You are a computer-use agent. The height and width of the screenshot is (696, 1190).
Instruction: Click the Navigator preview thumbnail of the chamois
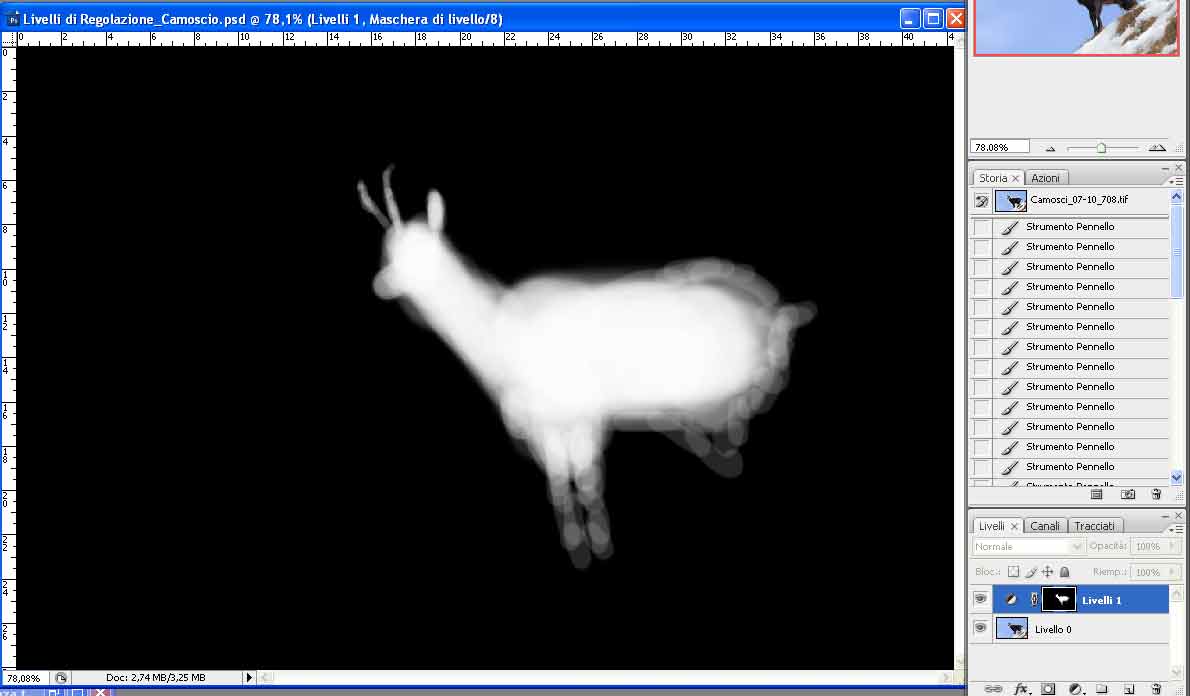1076,27
